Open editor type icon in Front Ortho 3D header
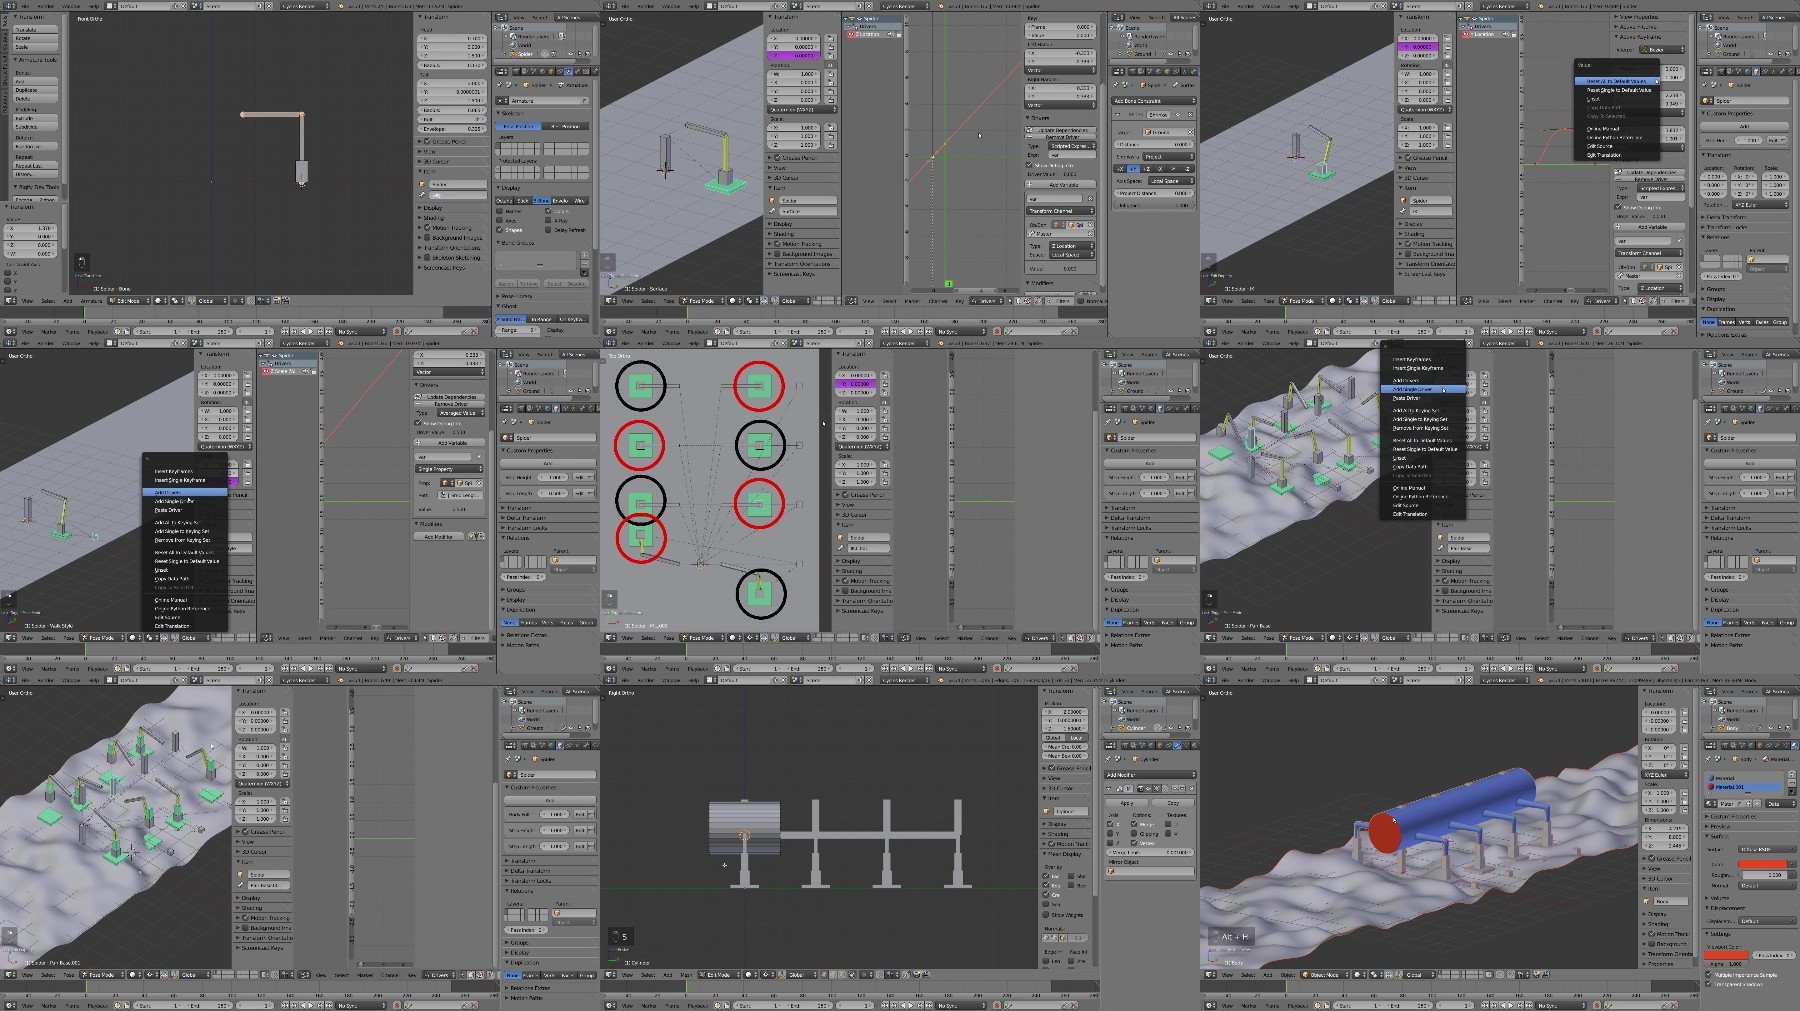The width and height of the screenshot is (1800, 1011). [x=10, y=301]
